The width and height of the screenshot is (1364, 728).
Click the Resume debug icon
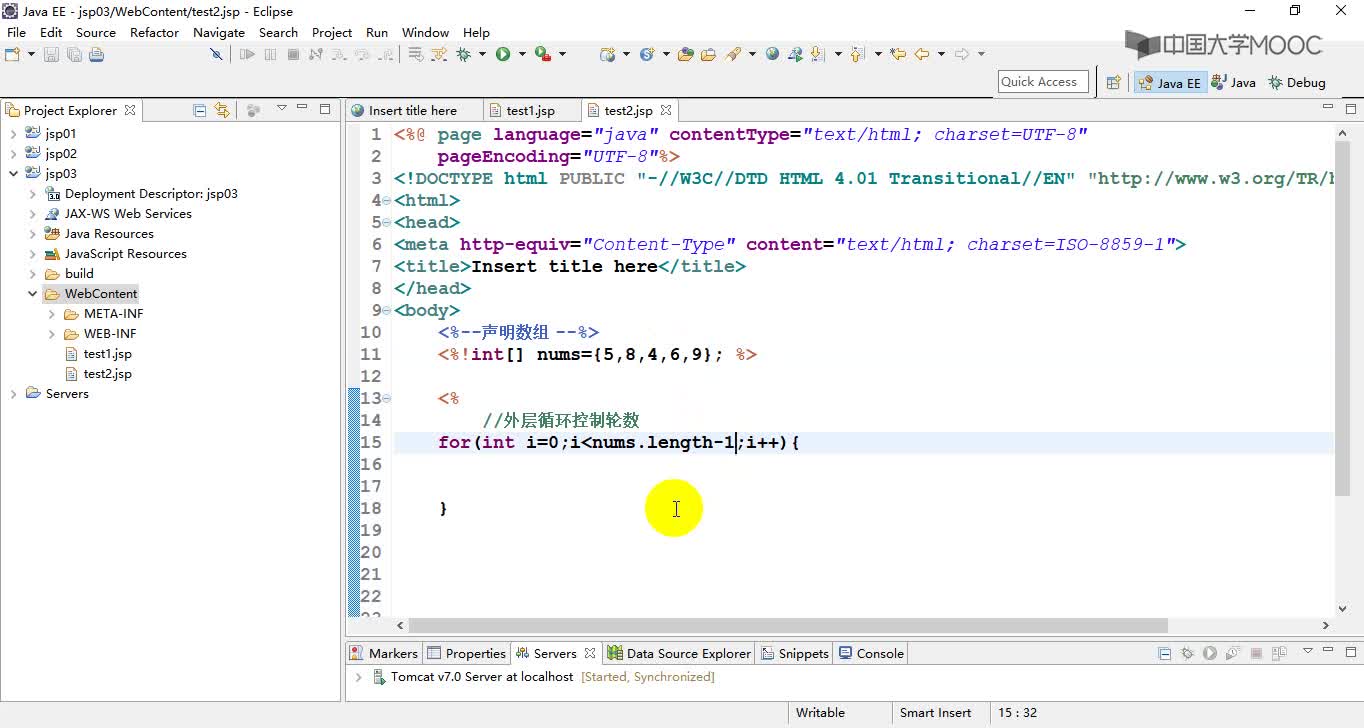[x=247, y=54]
